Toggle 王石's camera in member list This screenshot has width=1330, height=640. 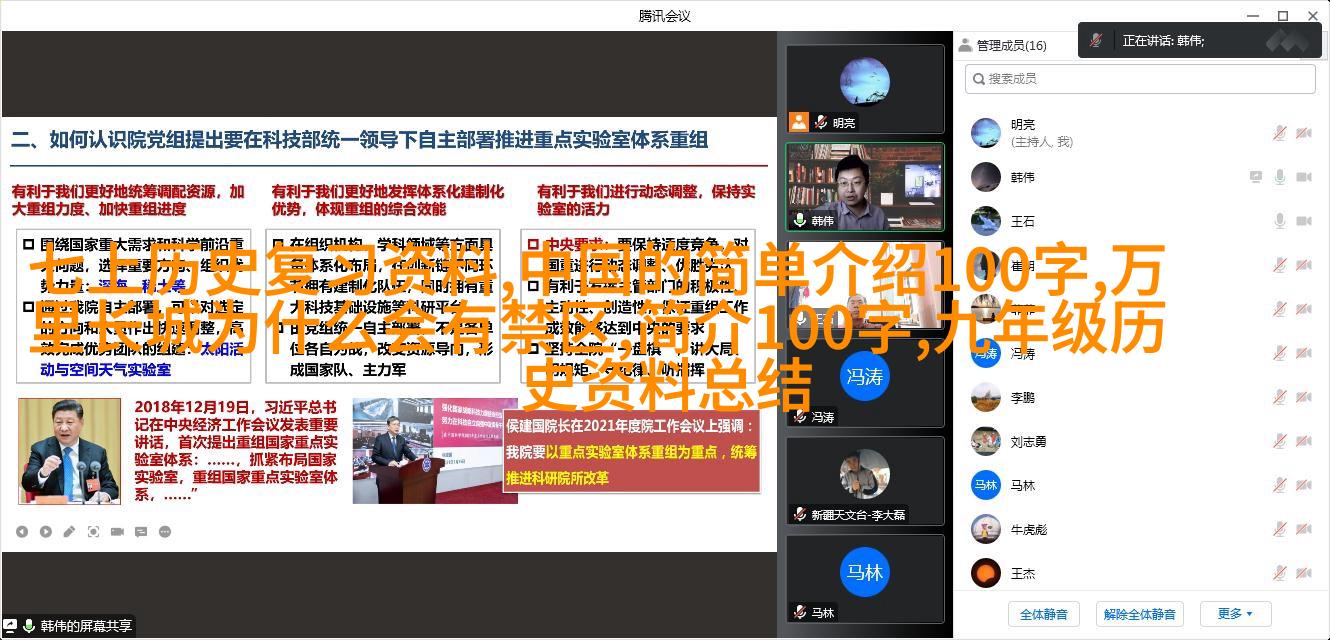tap(1304, 221)
